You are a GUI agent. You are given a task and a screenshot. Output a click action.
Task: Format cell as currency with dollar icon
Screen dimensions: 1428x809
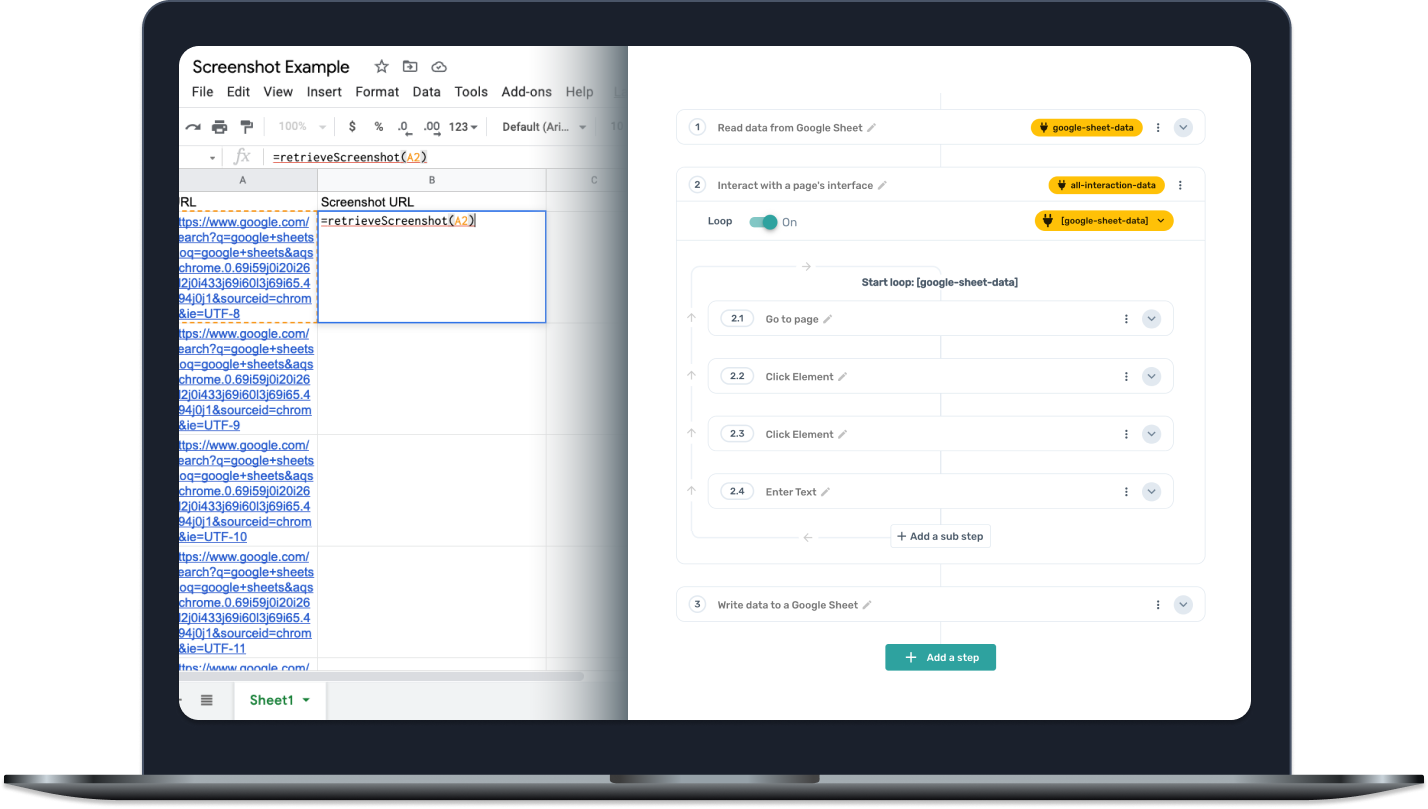point(352,127)
